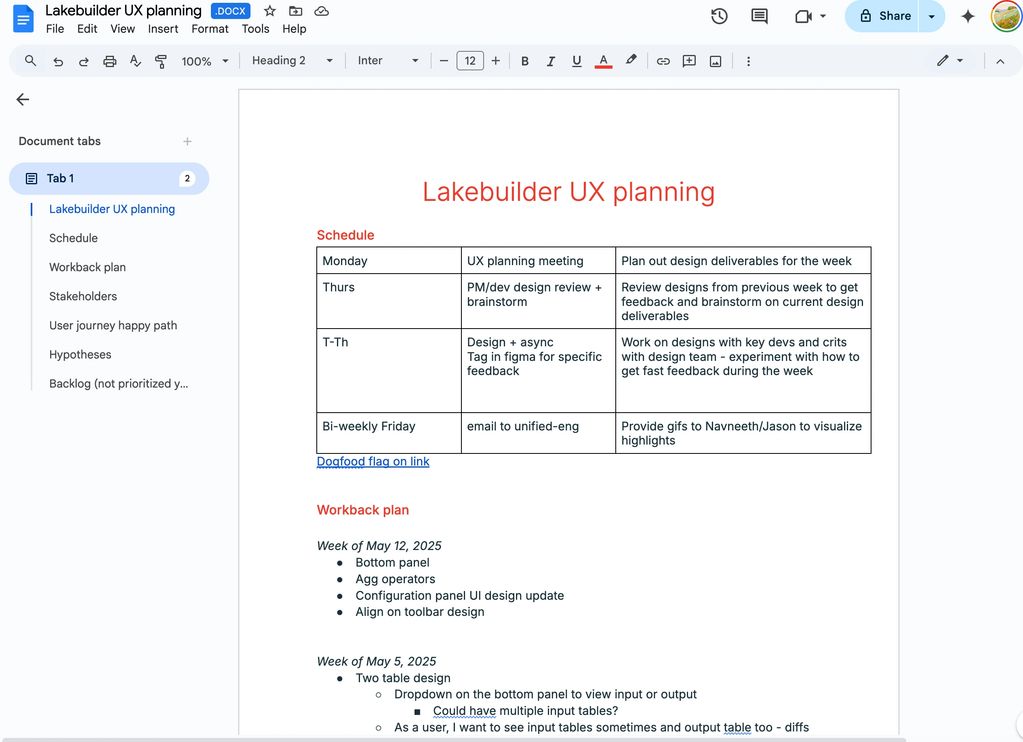Screen dimensions: 1023x742
Task: Open the Help menu
Action: (x=294, y=29)
